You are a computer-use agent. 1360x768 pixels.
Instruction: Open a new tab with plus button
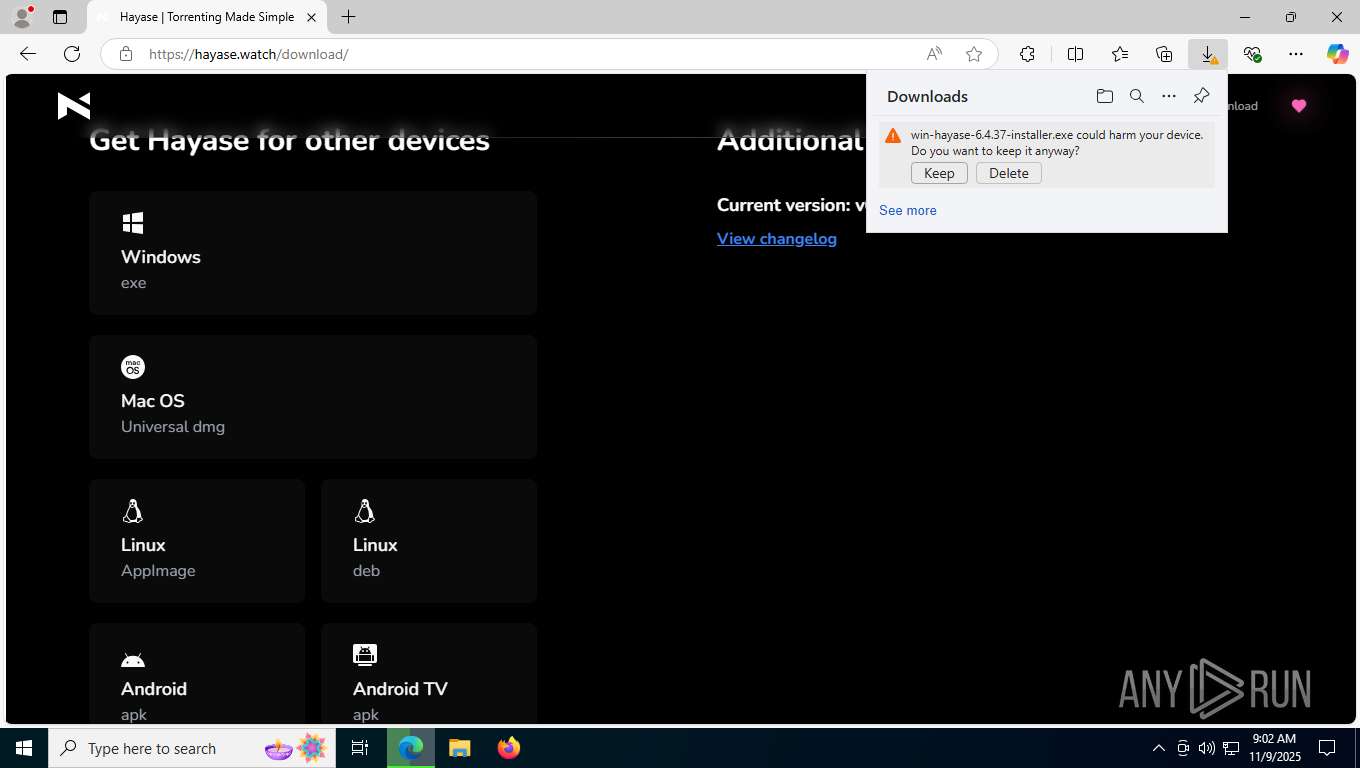coord(348,17)
